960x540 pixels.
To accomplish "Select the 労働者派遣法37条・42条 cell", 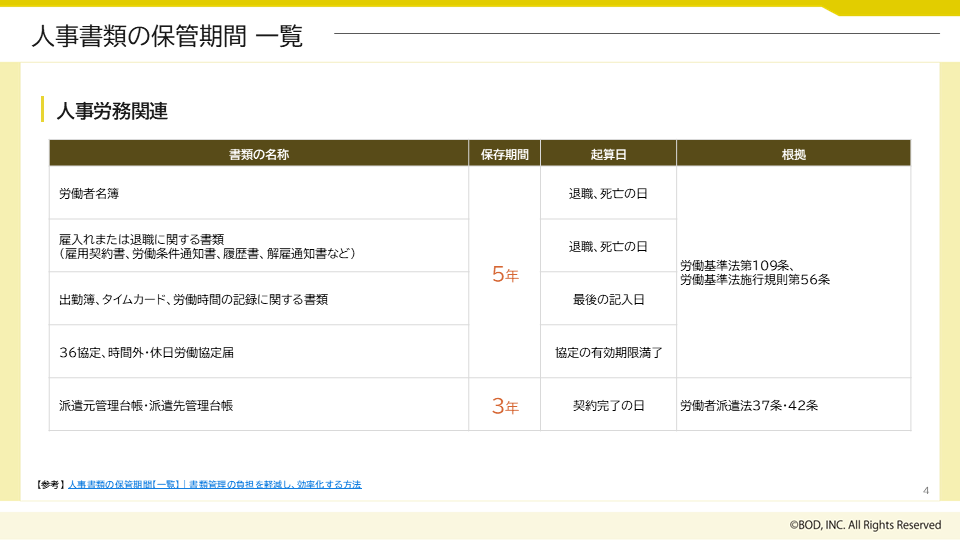I will pyautogui.click(x=750, y=405).
